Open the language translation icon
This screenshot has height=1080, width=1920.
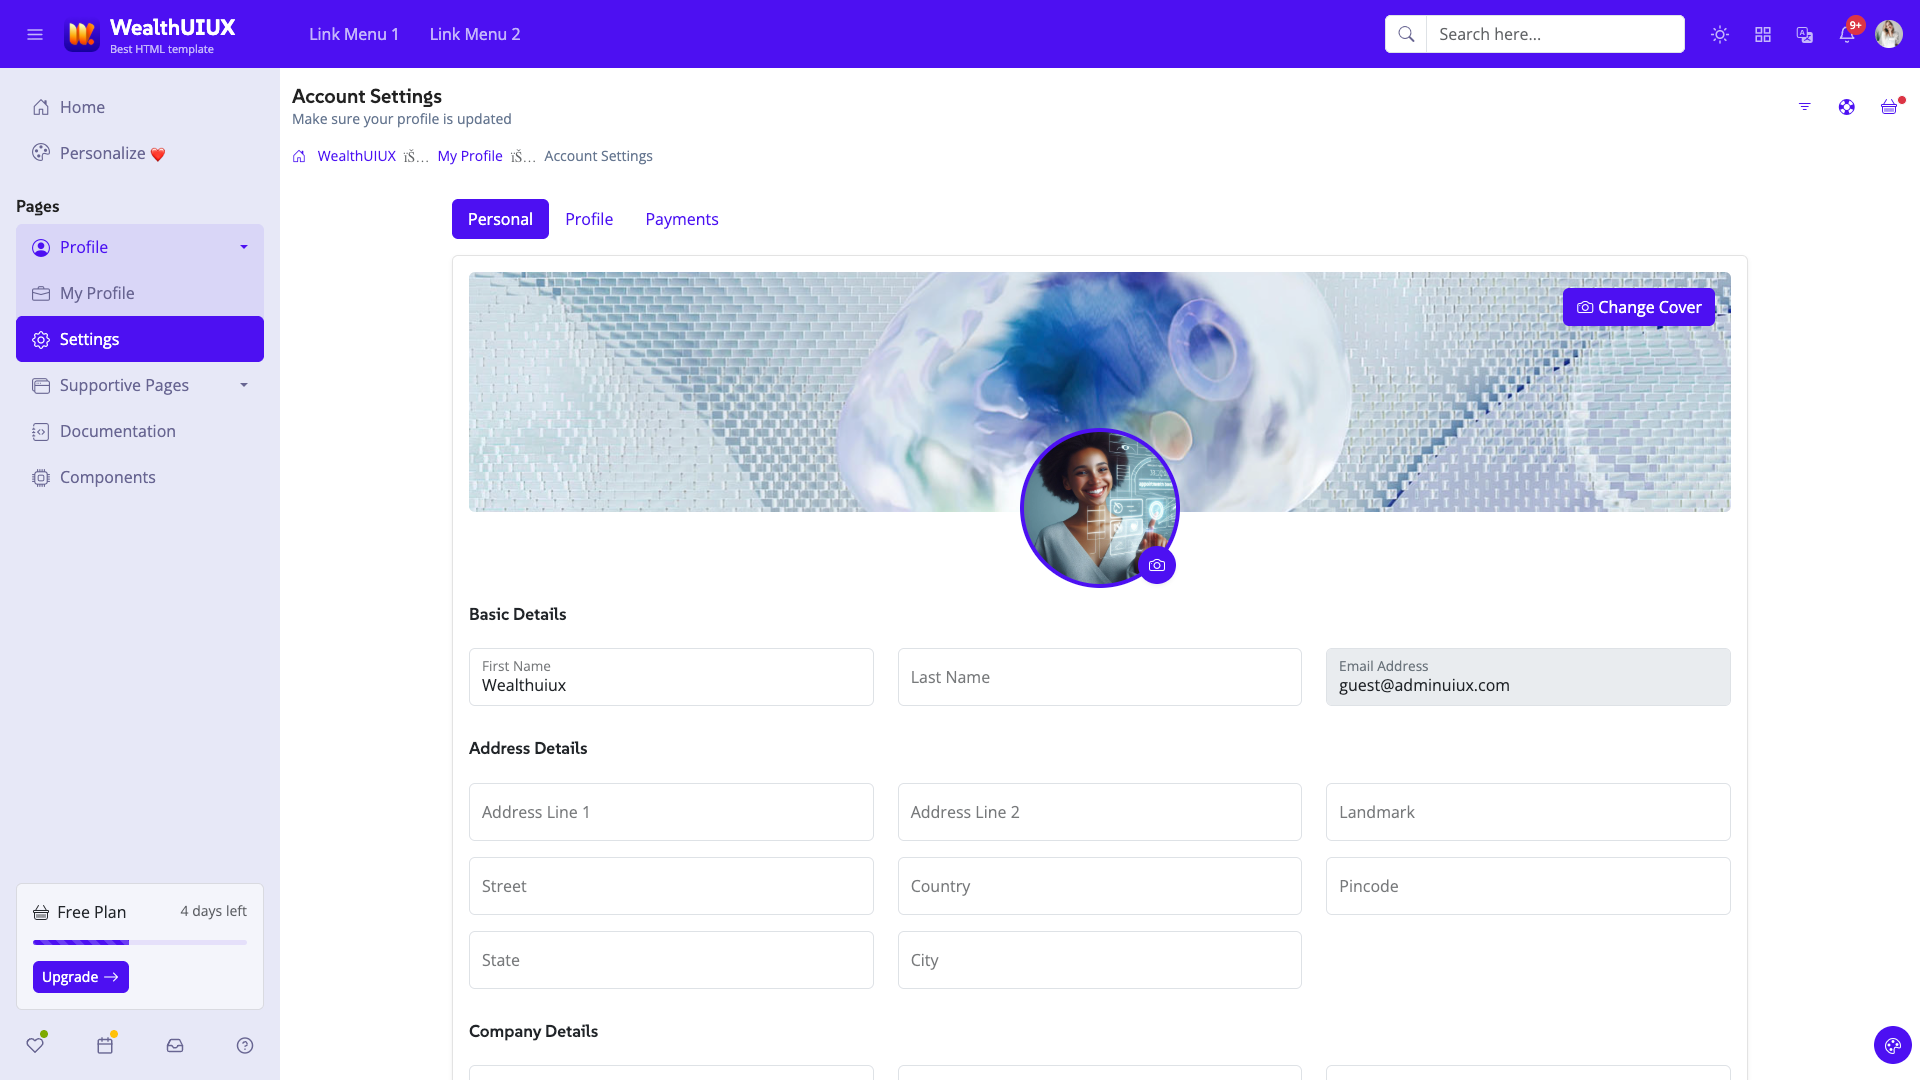click(1805, 34)
